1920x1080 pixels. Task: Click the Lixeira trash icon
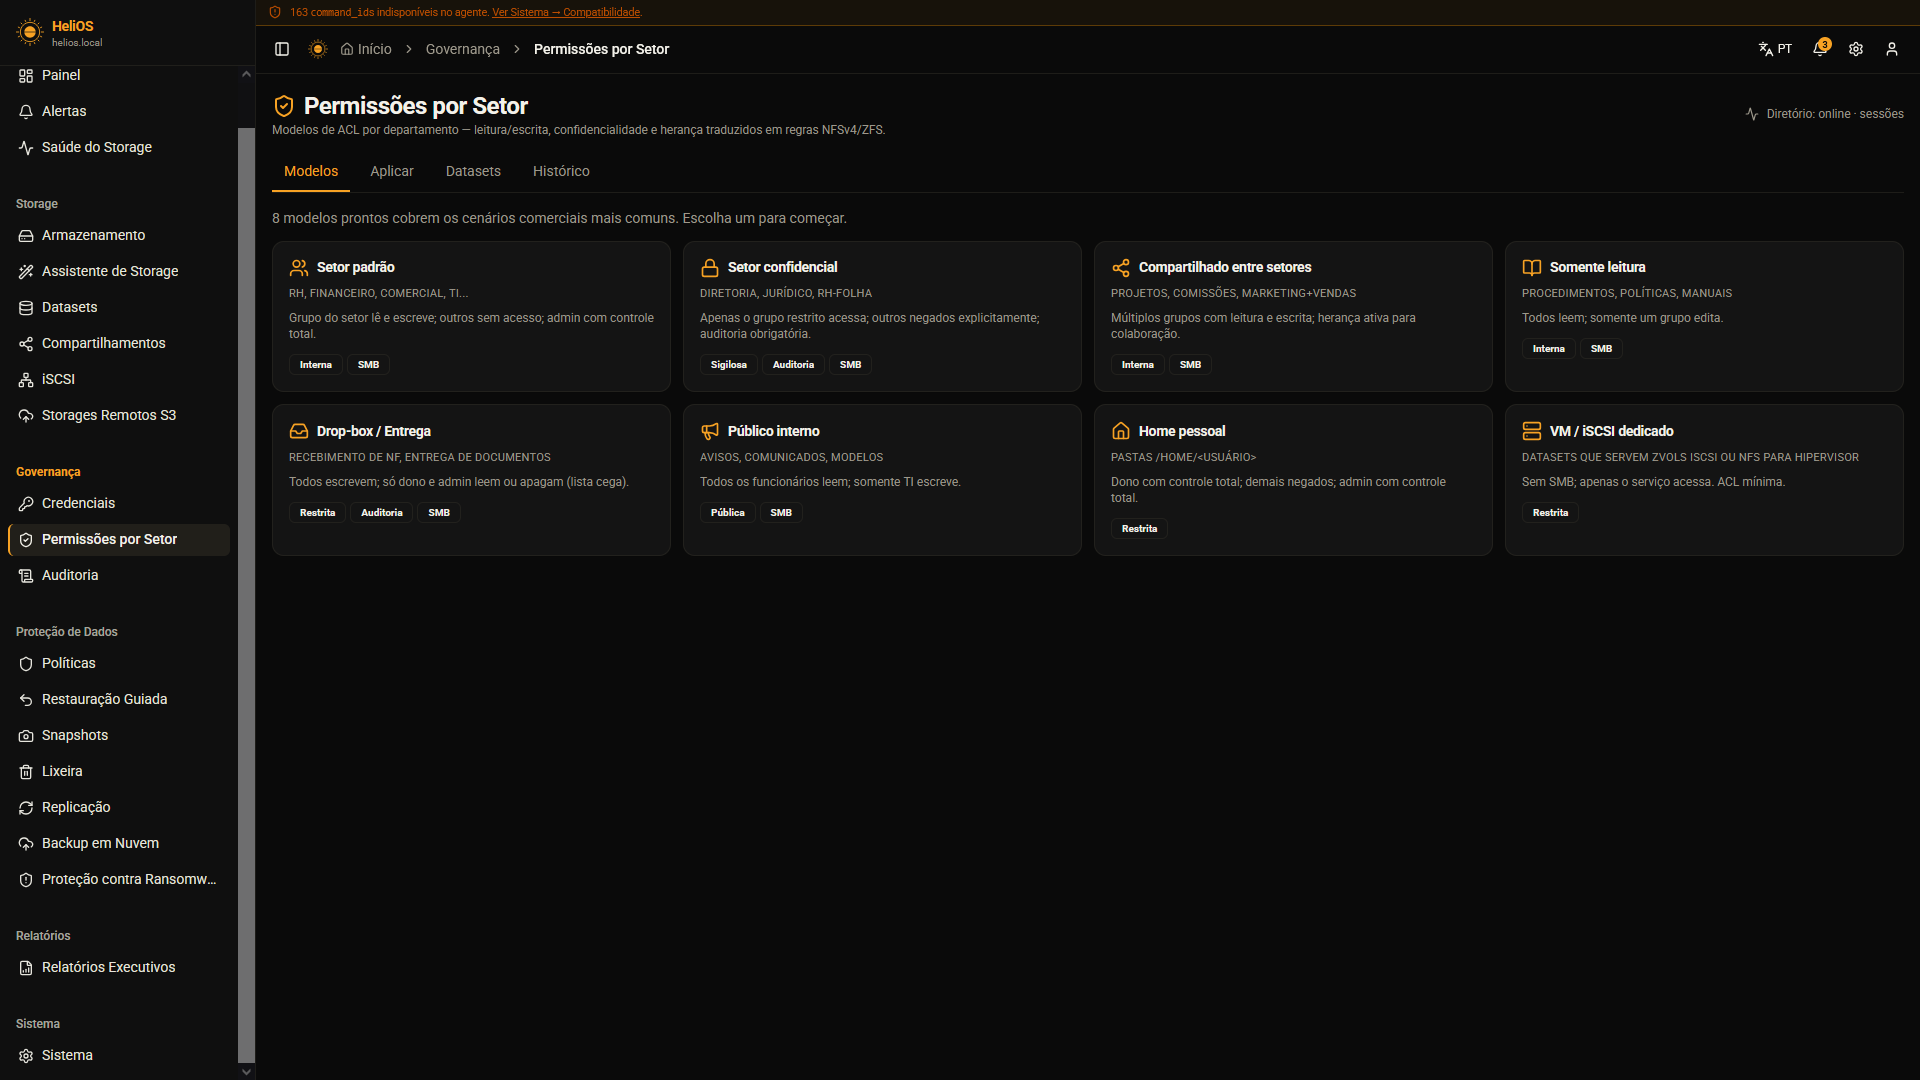pos(26,771)
